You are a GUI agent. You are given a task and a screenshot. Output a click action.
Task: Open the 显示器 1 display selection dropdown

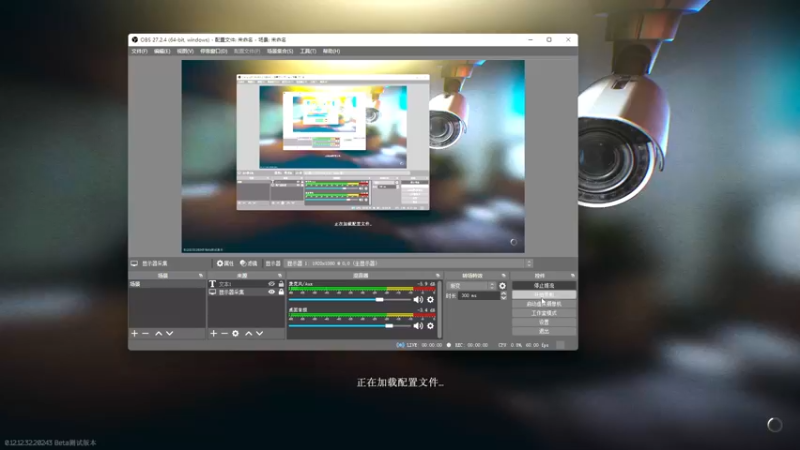[409, 263]
